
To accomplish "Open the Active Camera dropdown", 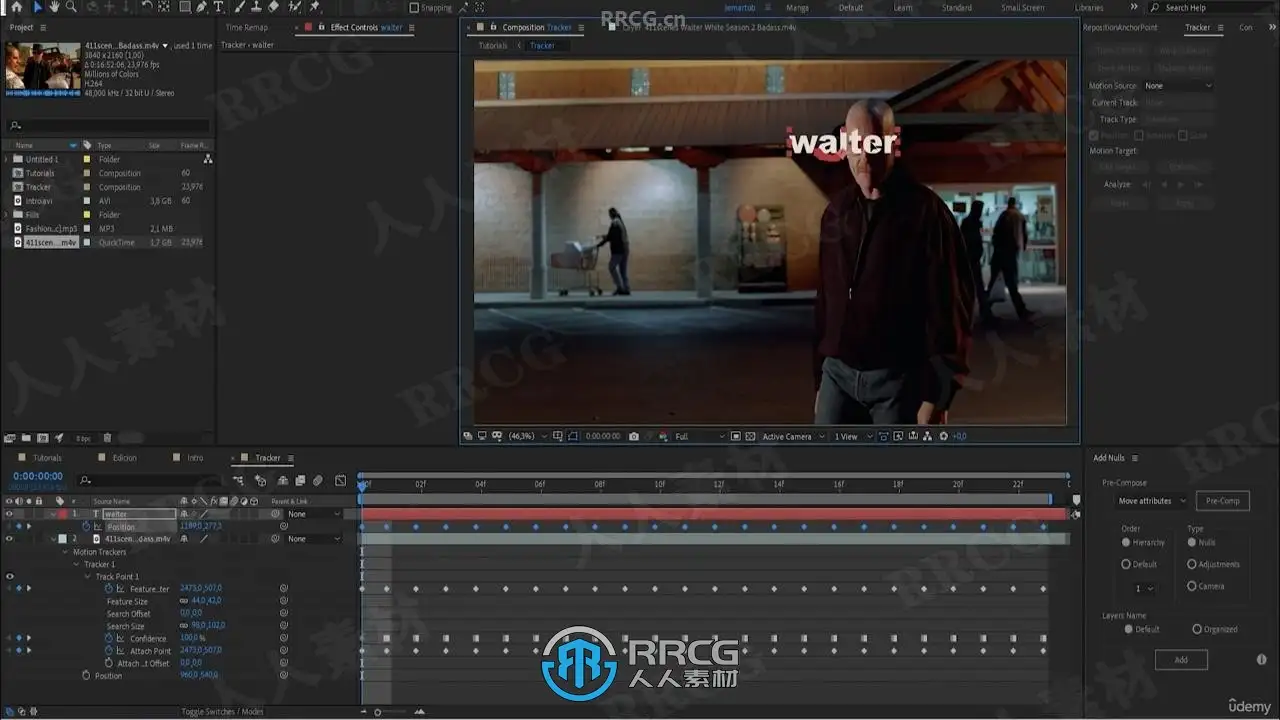I will [x=794, y=437].
